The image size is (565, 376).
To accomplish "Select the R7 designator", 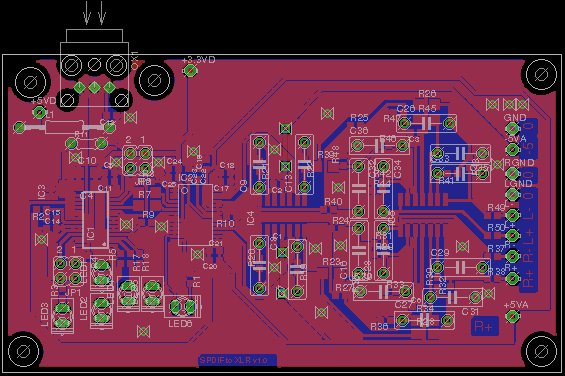I will point(144,194).
